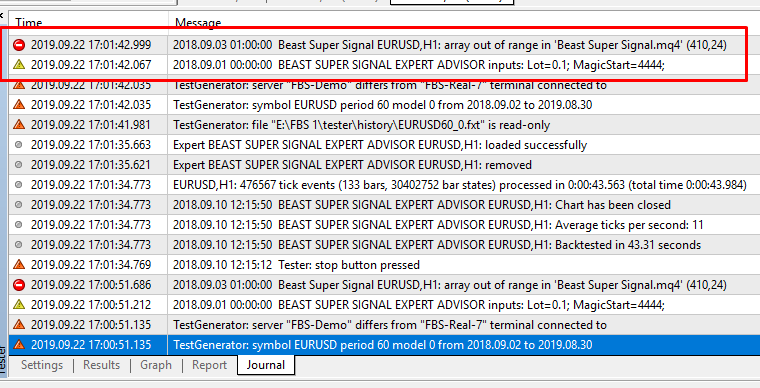Select the 17:01:41.981 timestamp cell
The image size is (760, 388).
pos(91,124)
